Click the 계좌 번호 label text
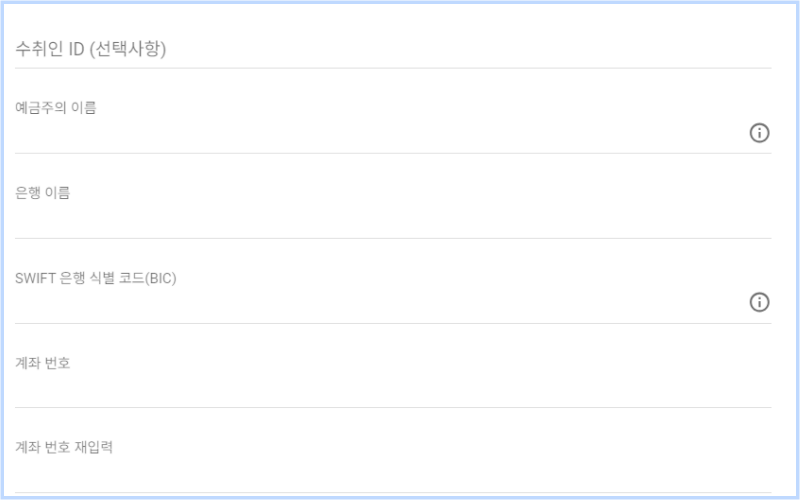 pyautogui.click(x=42, y=363)
